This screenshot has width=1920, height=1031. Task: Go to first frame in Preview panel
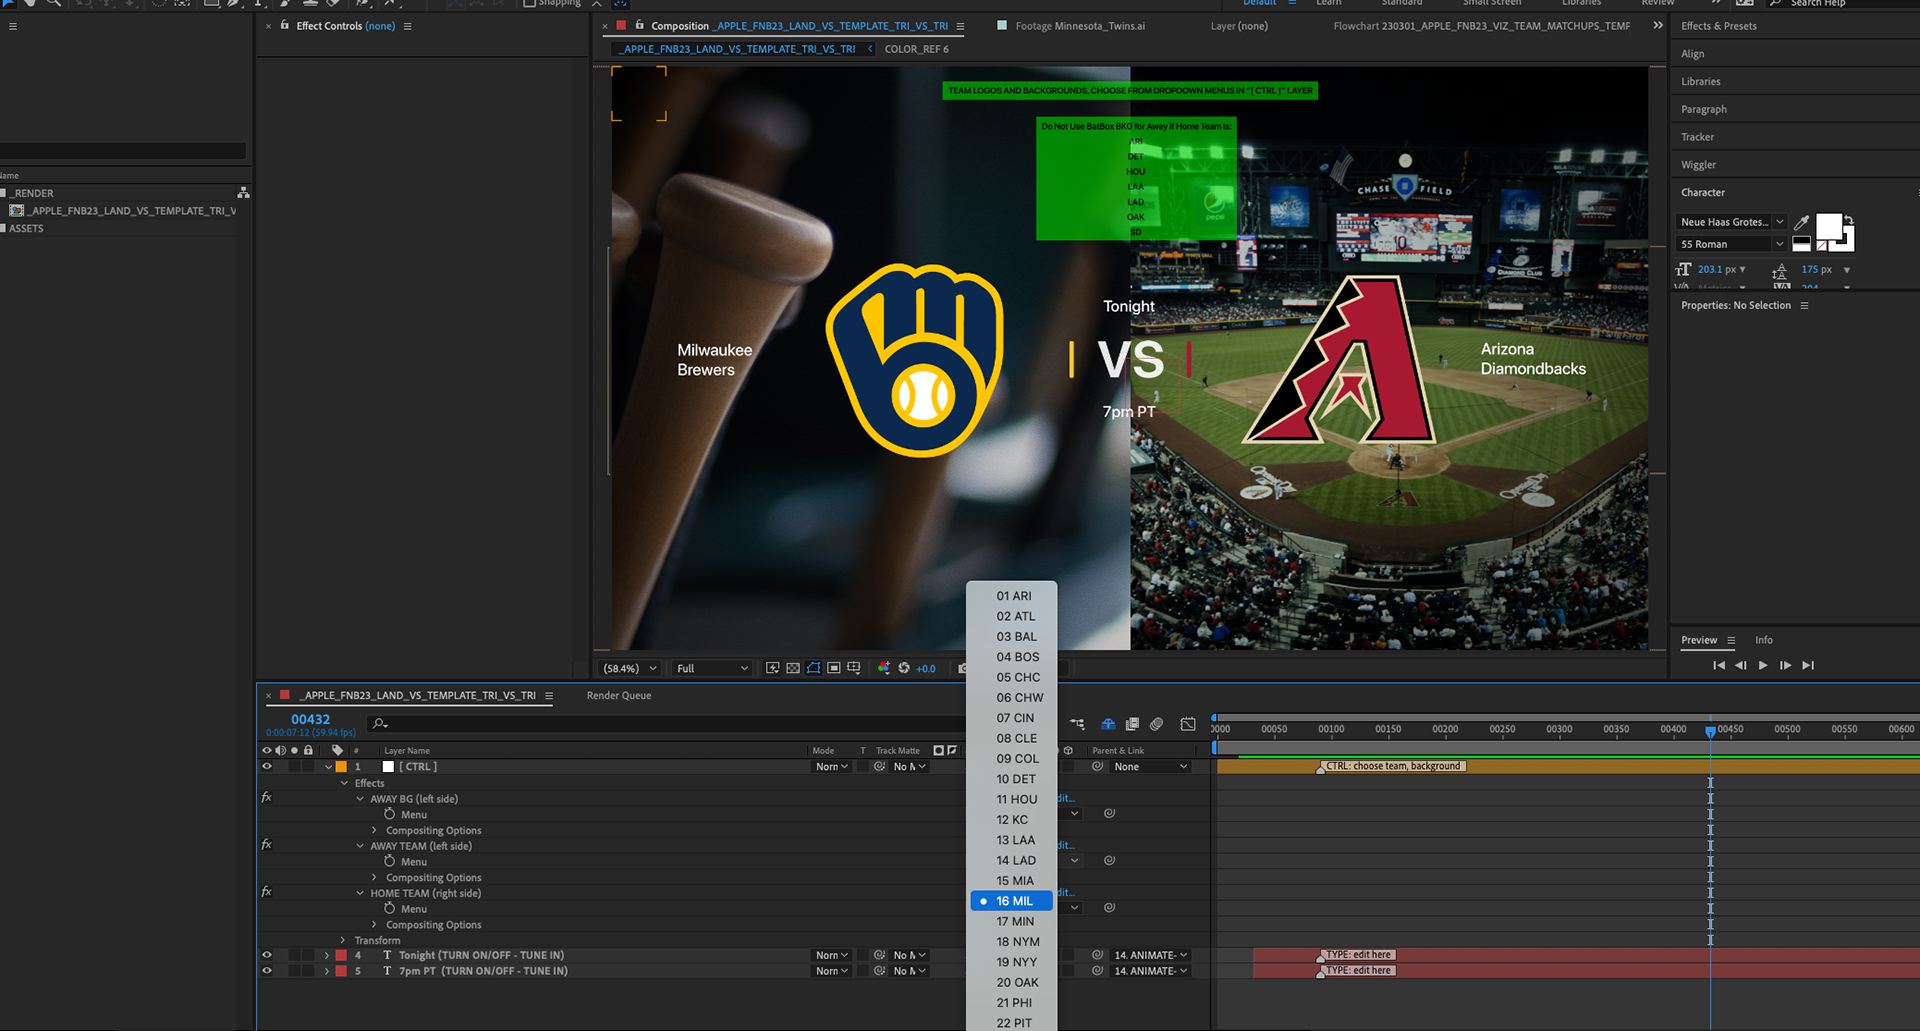[x=1719, y=665]
